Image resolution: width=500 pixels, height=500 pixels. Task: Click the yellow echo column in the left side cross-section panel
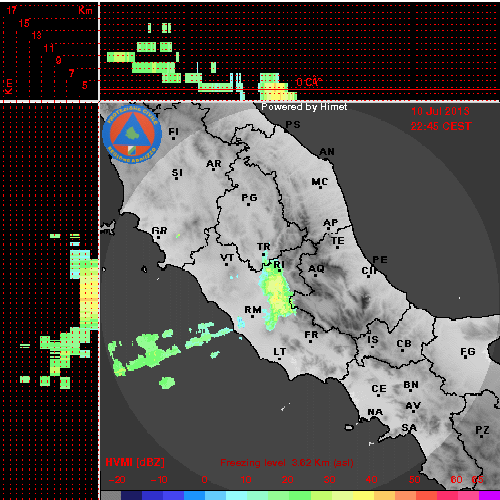click(89, 293)
